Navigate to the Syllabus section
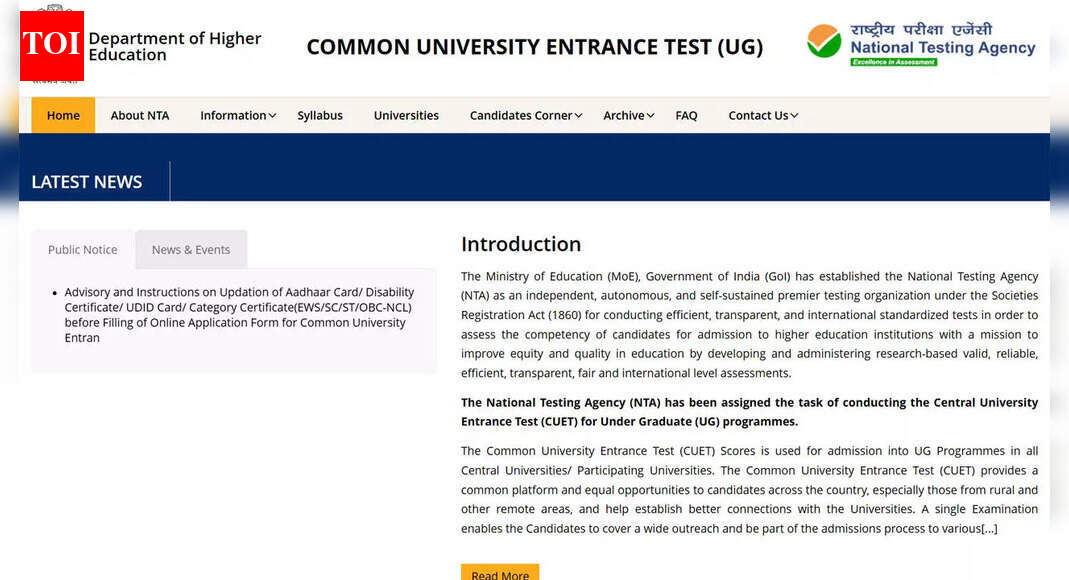 (x=319, y=115)
